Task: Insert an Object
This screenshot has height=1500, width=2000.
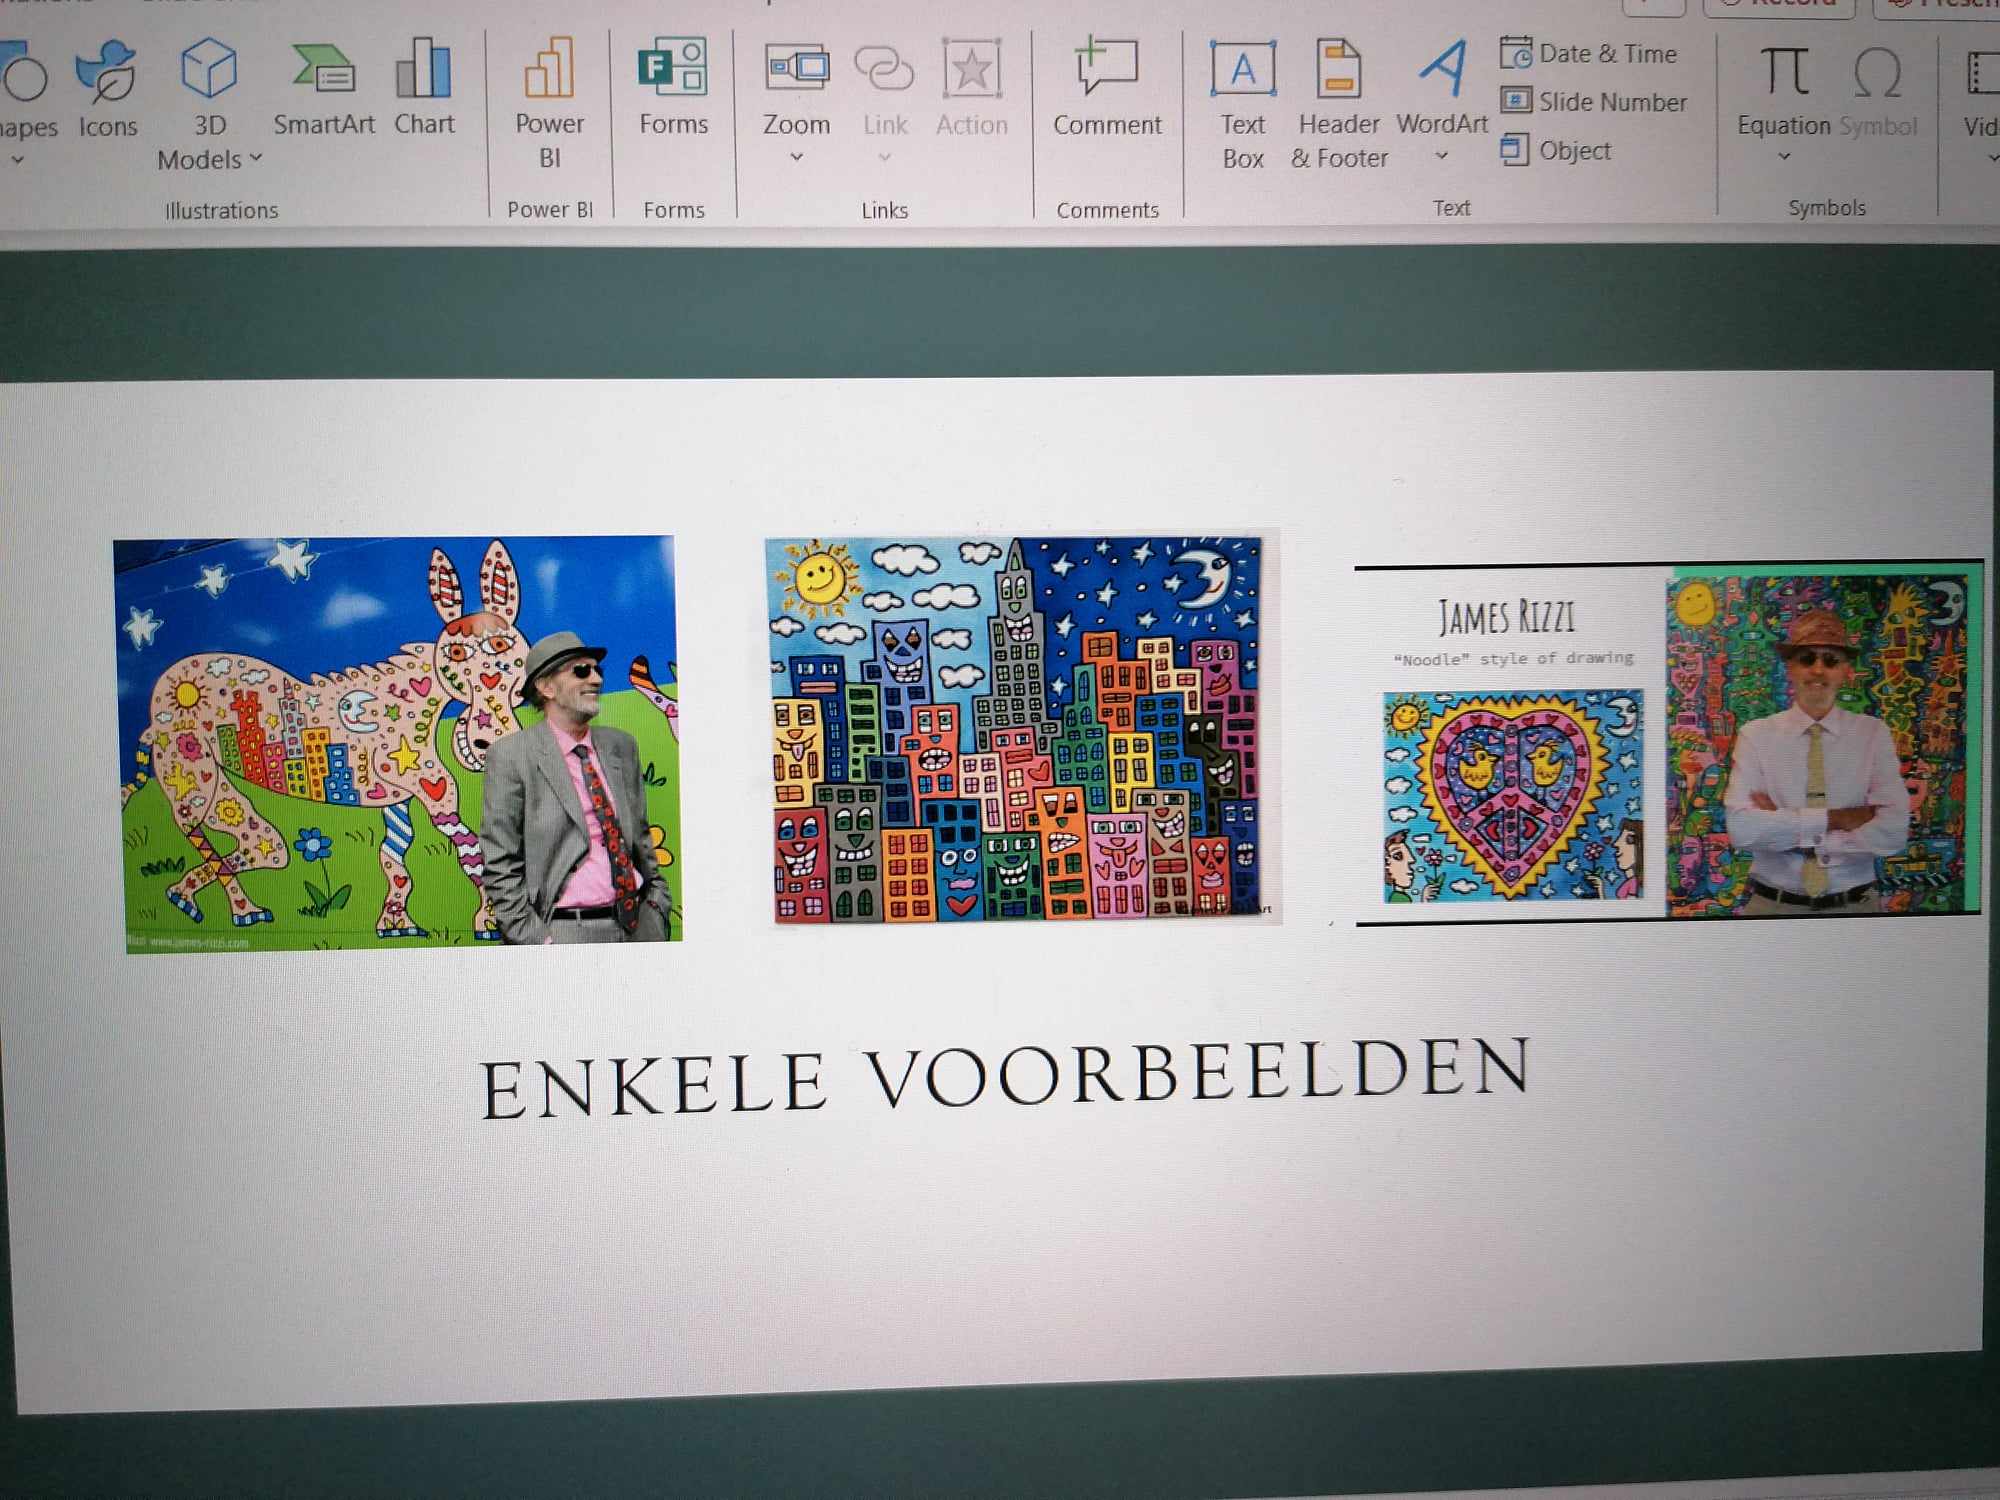Action: [x=1556, y=150]
